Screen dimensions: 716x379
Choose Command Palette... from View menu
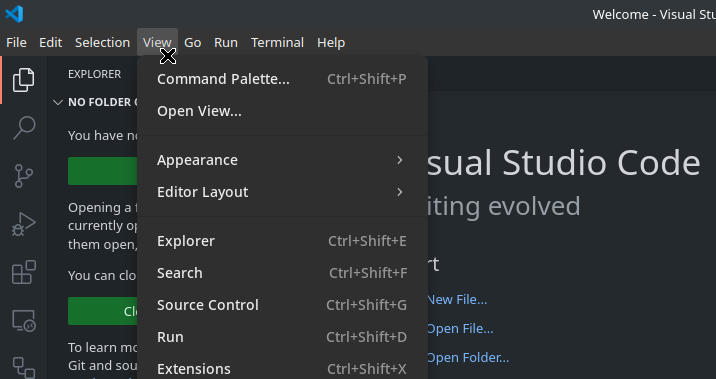coord(282,79)
